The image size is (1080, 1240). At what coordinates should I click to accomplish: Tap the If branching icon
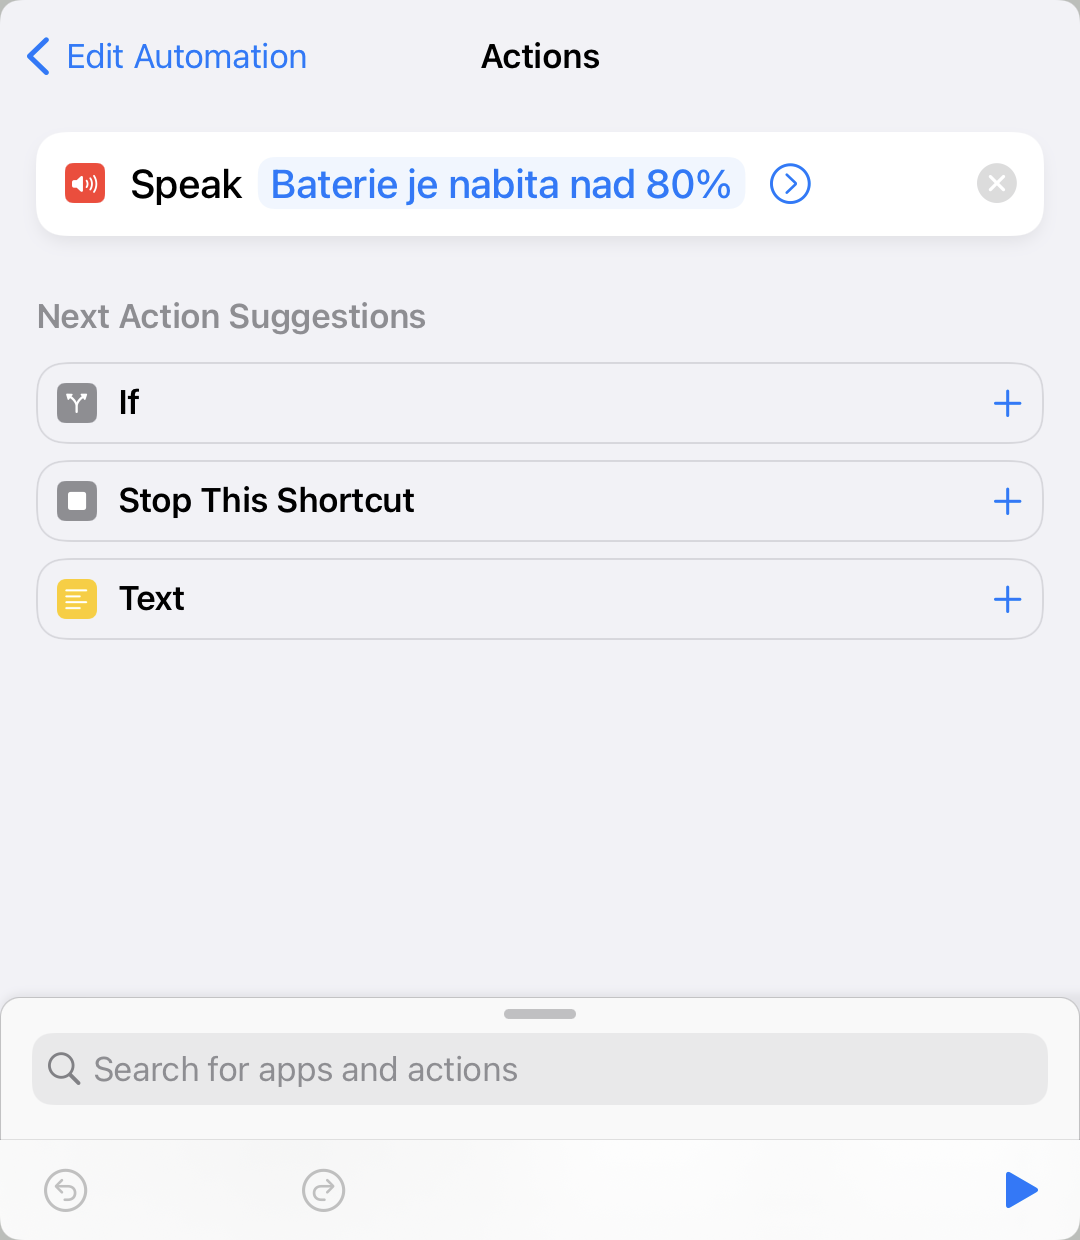tap(77, 403)
